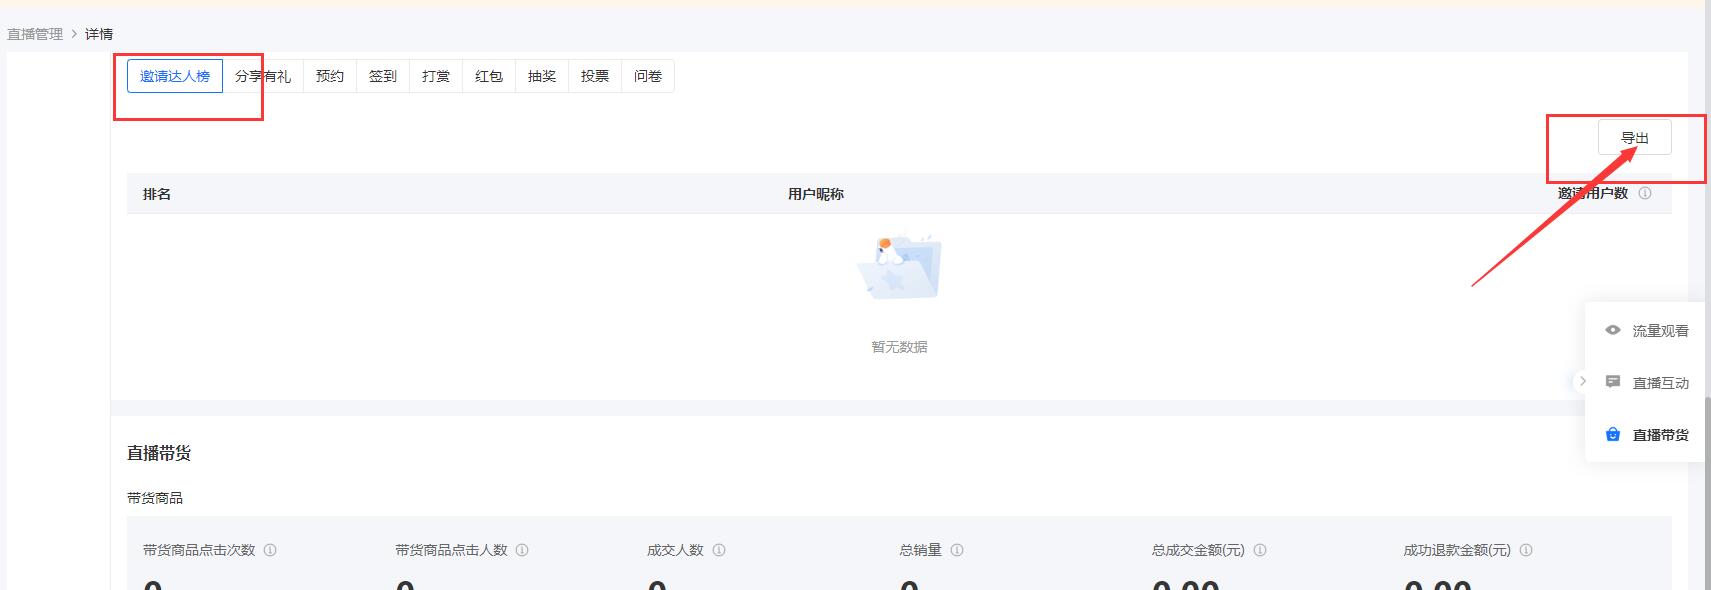Viewport: 1711px width, 590px height.
Task: Open the 预约 tab
Action: pos(330,76)
